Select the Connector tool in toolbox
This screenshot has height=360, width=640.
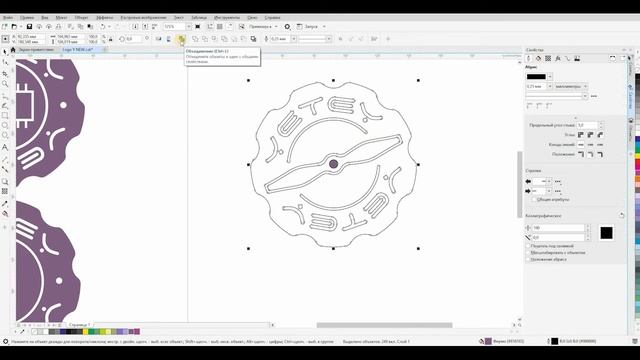pos(5,169)
